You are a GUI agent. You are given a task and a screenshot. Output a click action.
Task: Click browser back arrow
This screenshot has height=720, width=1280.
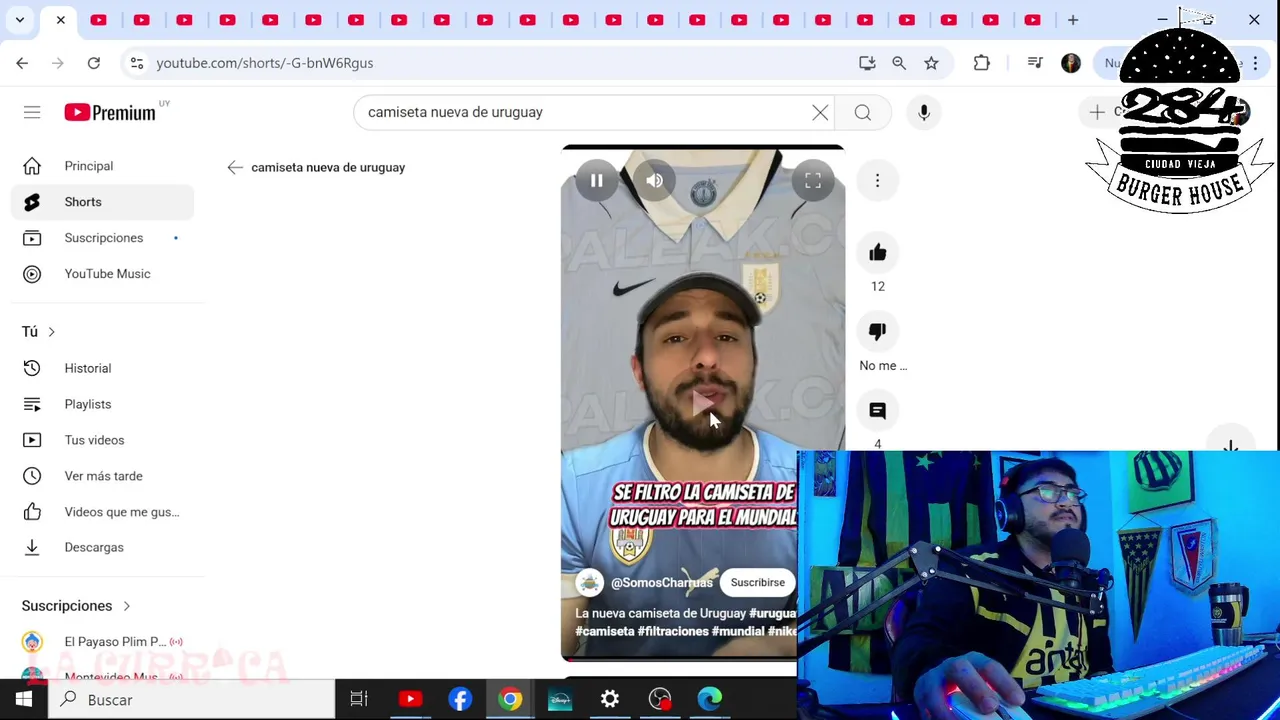[22, 63]
